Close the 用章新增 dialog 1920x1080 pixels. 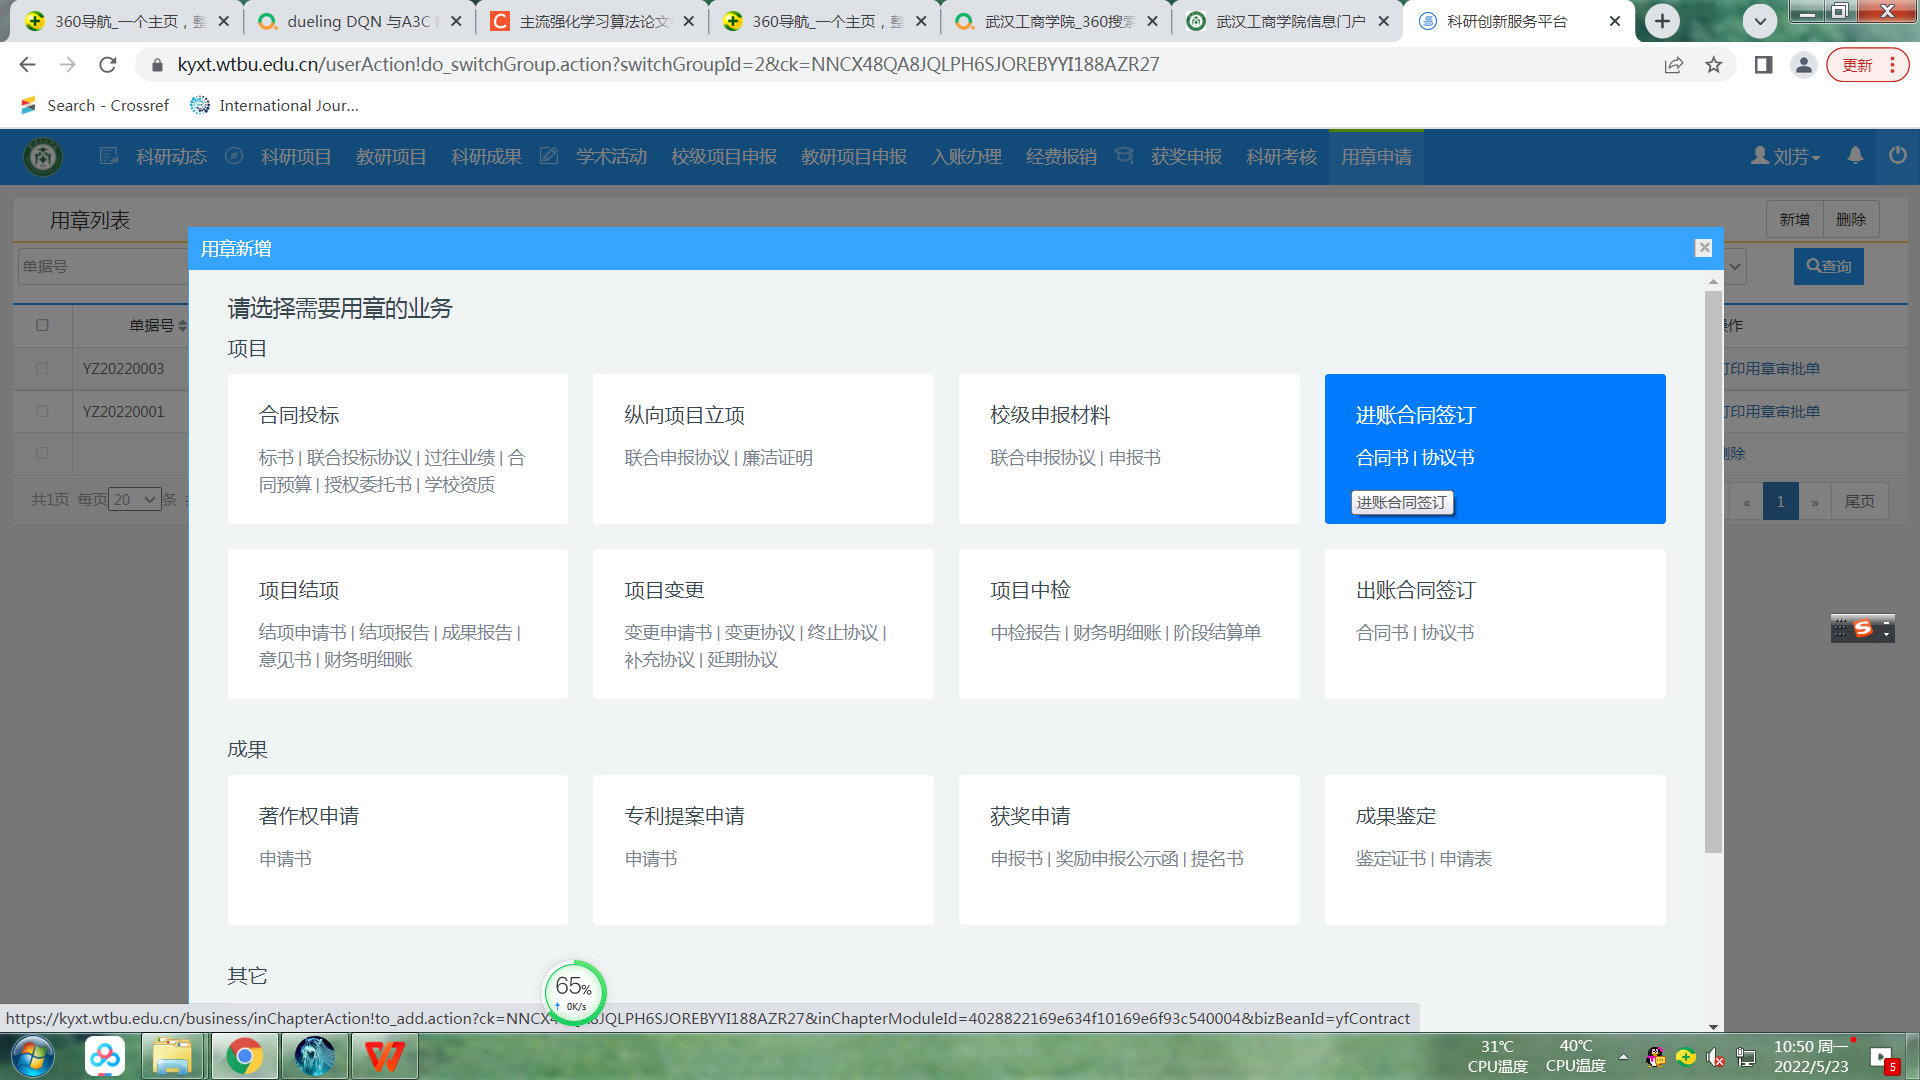coord(1703,248)
